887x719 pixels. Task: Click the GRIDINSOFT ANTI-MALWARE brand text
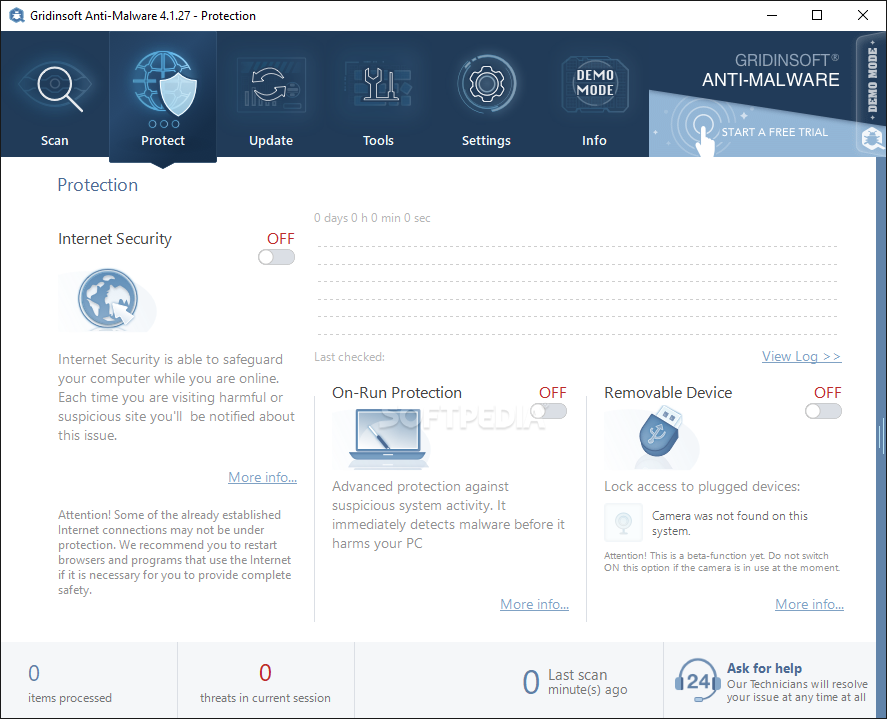[x=770, y=71]
